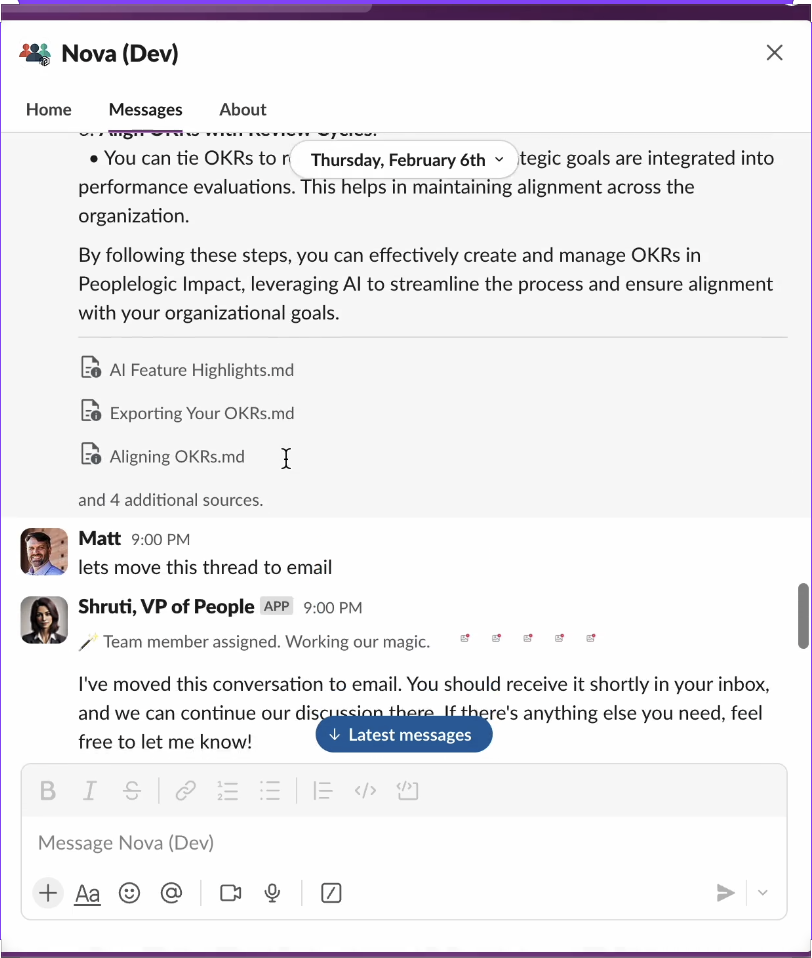This screenshot has width=812, height=958.
Task: Open the Thursday, February 6th date dropdown
Action: (x=404, y=160)
